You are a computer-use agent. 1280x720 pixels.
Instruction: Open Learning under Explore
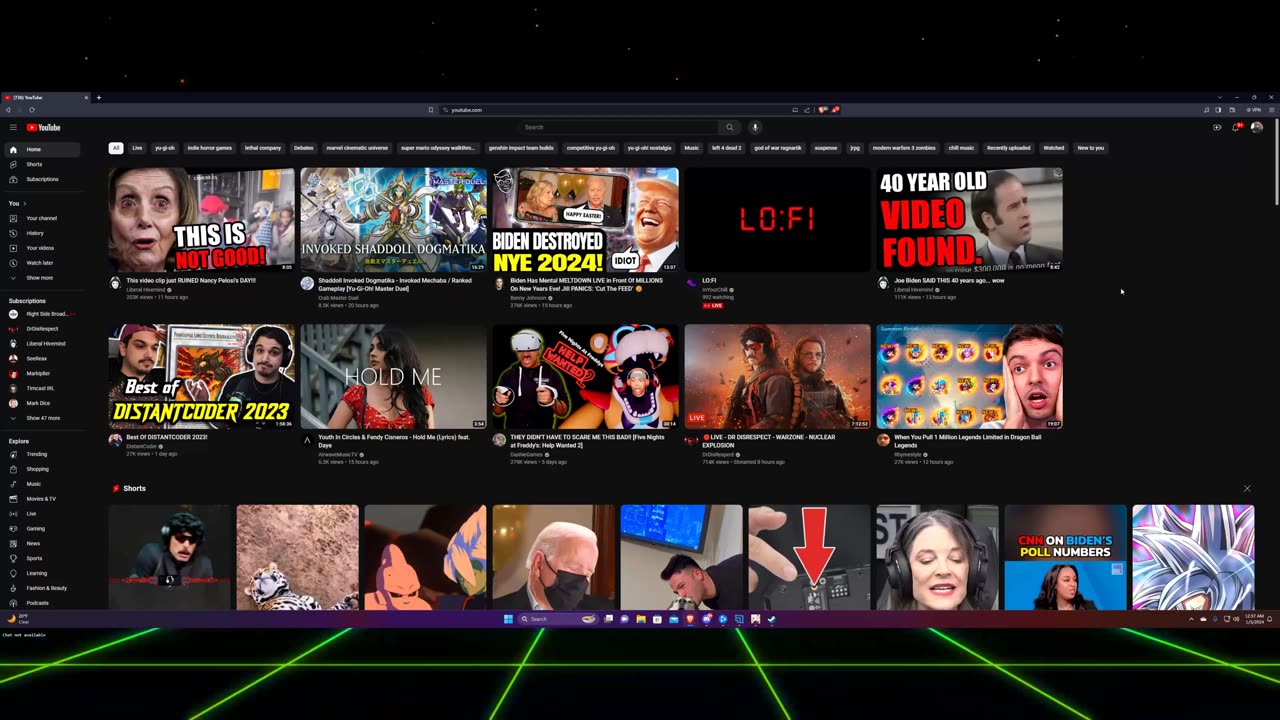(43, 573)
